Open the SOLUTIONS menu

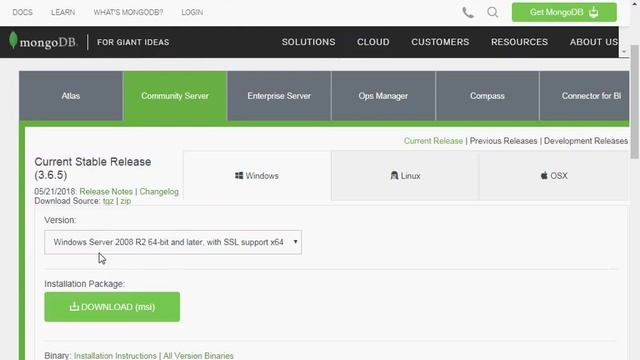308,42
